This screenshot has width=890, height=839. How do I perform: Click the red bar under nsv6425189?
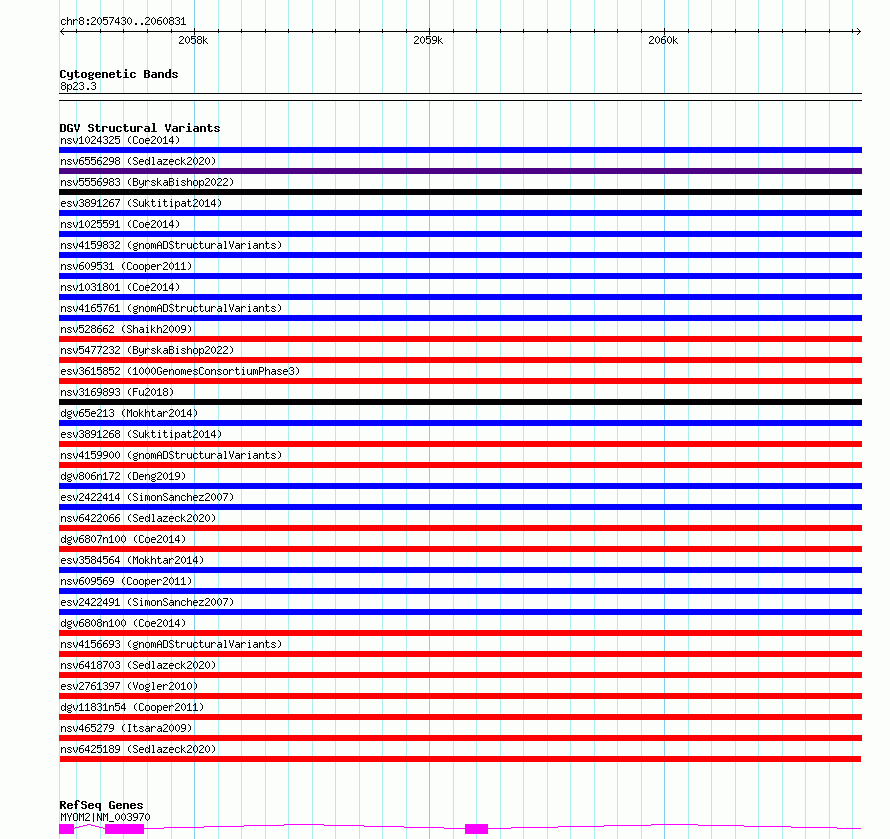click(x=460, y=759)
